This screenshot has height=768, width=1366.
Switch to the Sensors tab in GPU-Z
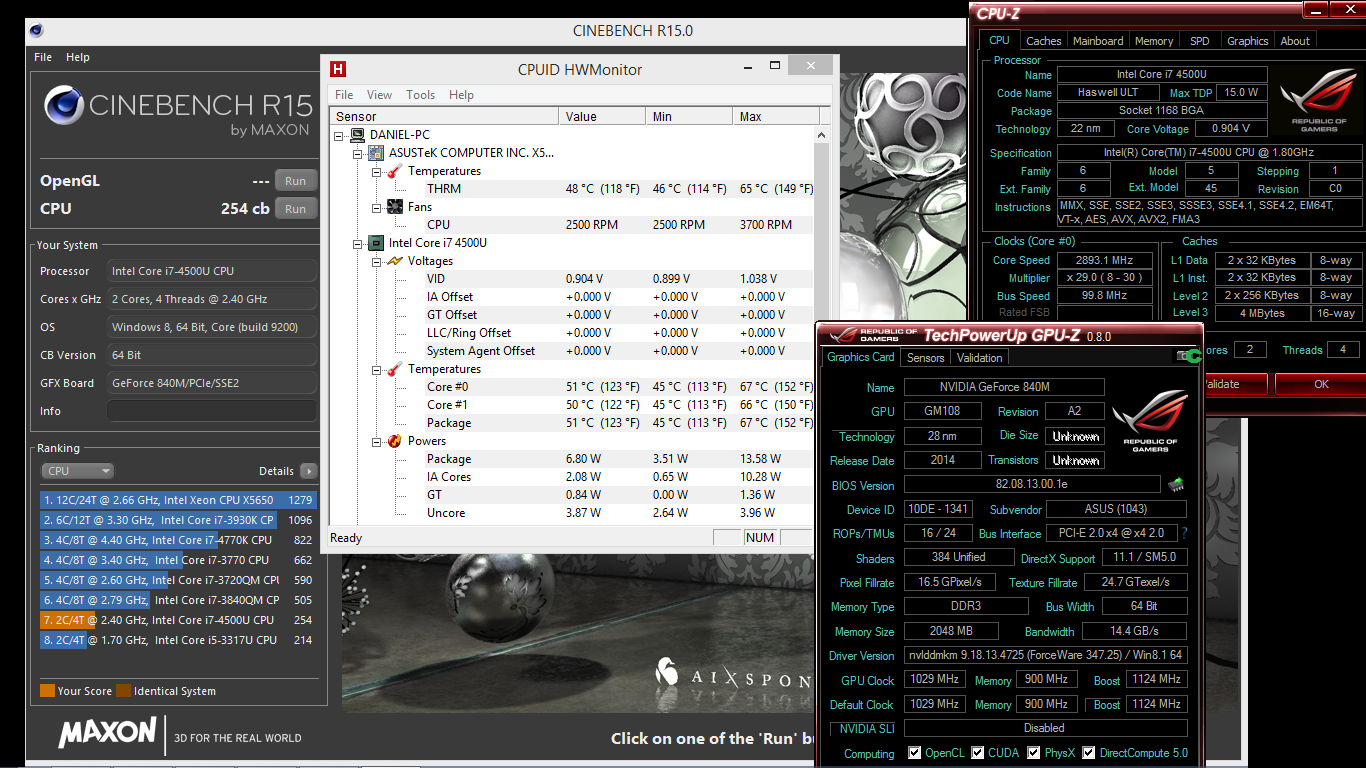coord(925,357)
